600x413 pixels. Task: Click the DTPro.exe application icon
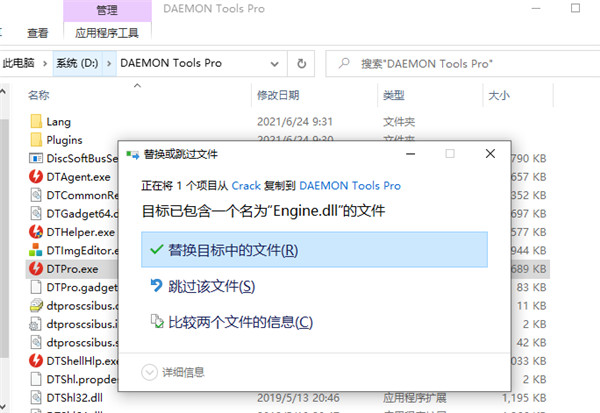[x=36, y=269]
